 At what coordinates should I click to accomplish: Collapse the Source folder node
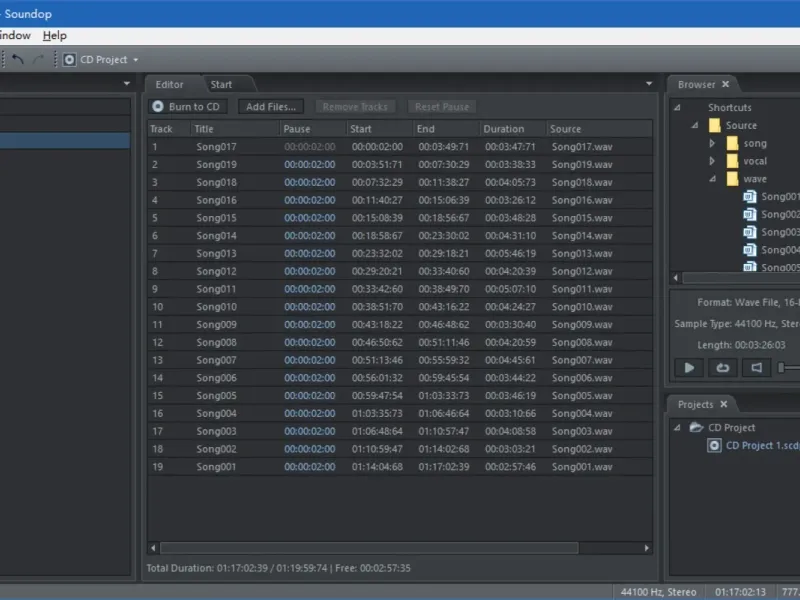(695, 125)
